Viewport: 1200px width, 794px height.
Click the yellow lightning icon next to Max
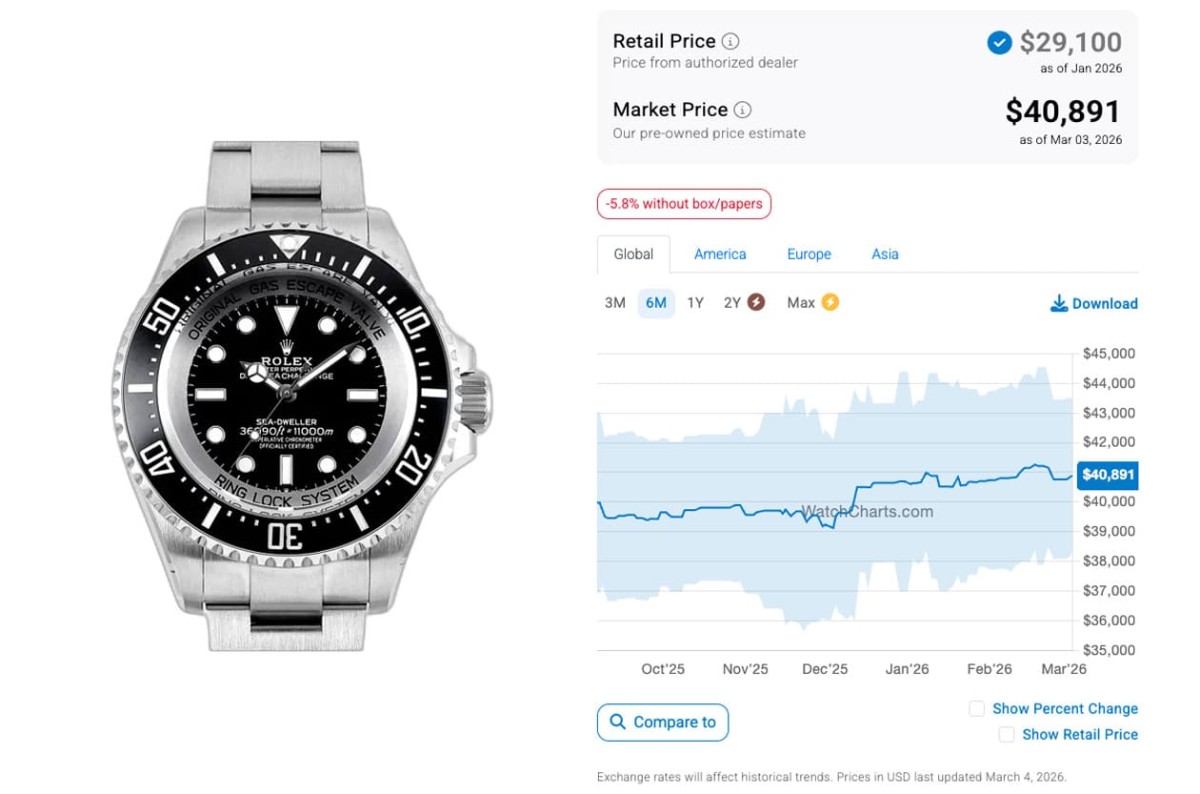[x=829, y=302]
